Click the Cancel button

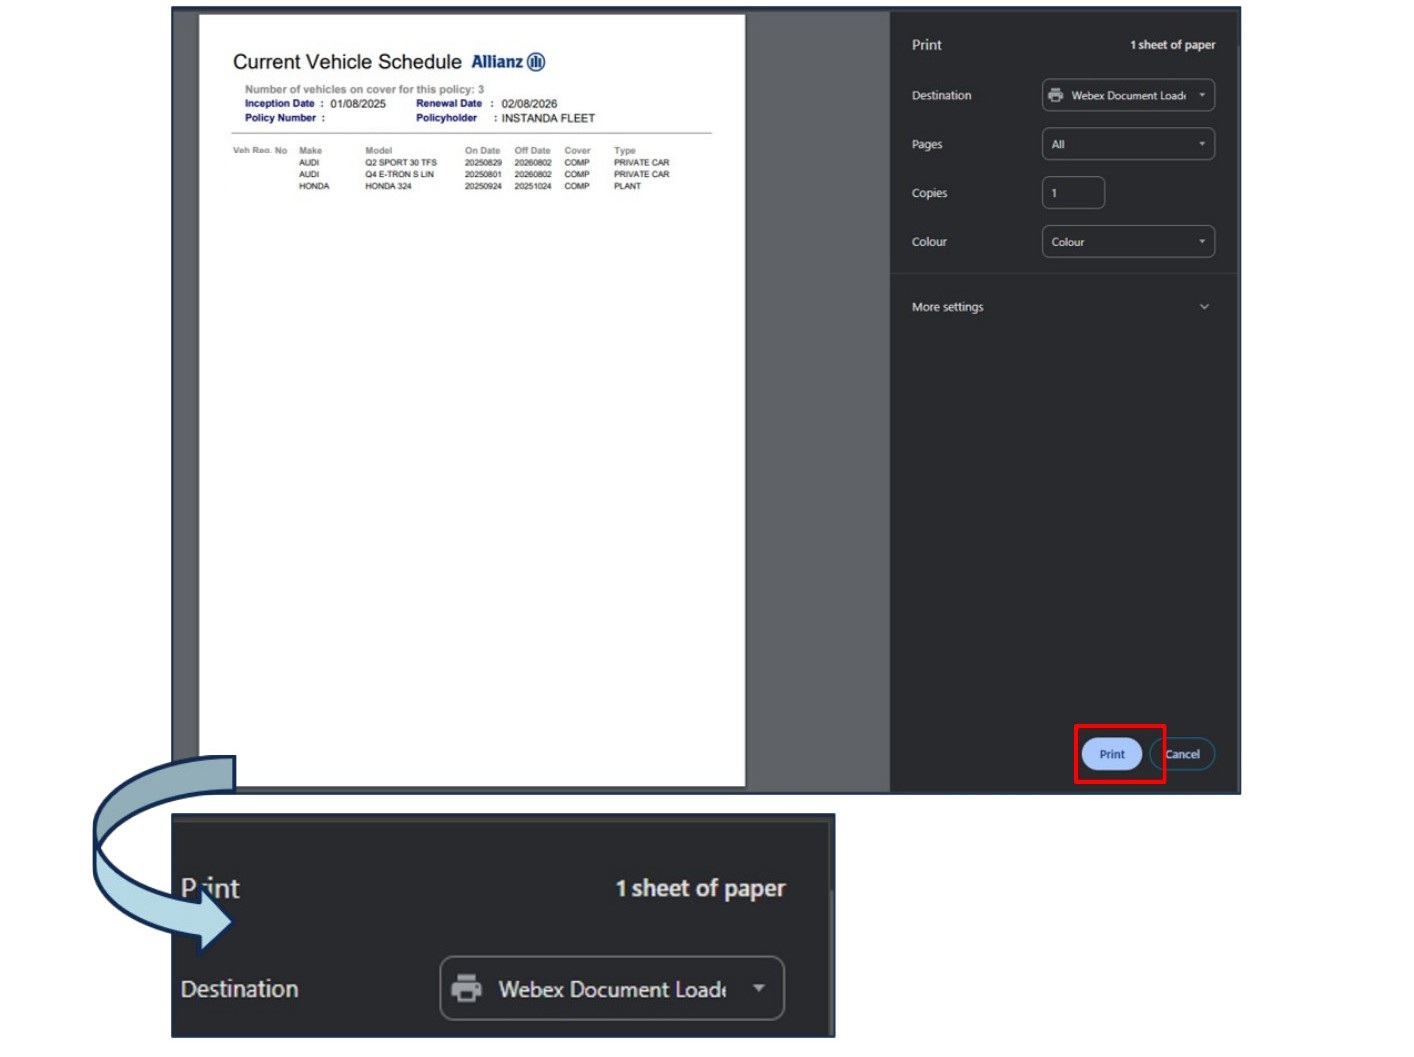pyautogui.click(x=1182, y=754)
